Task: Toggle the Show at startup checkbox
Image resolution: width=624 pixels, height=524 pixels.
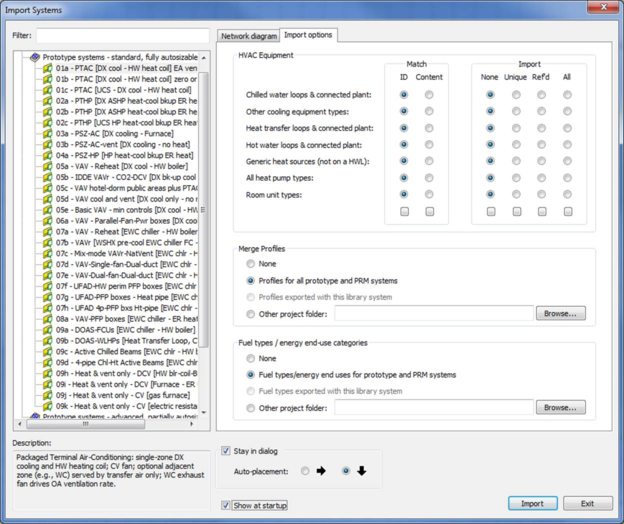Action: click(226, 506)
